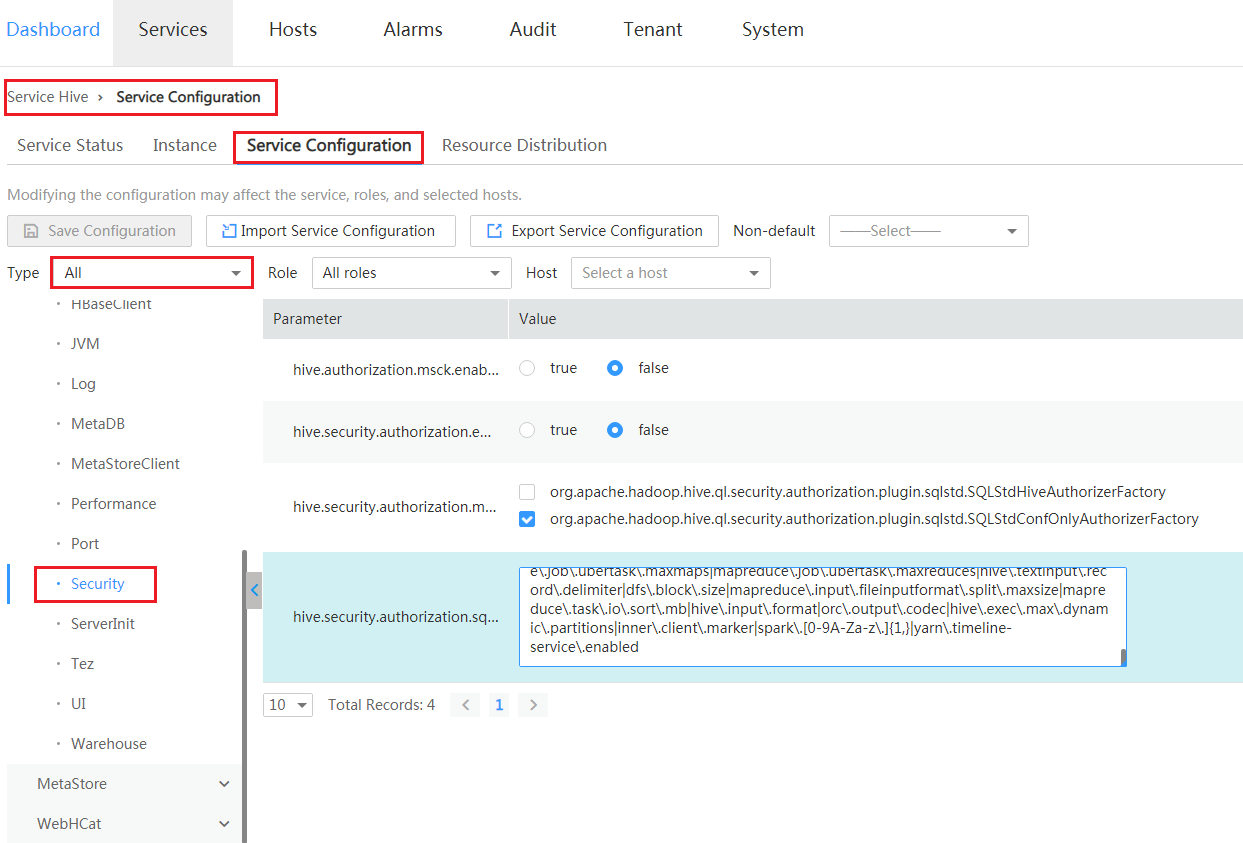Open the Audit menu
The image size is (1243, 843).
coord(533,30)
